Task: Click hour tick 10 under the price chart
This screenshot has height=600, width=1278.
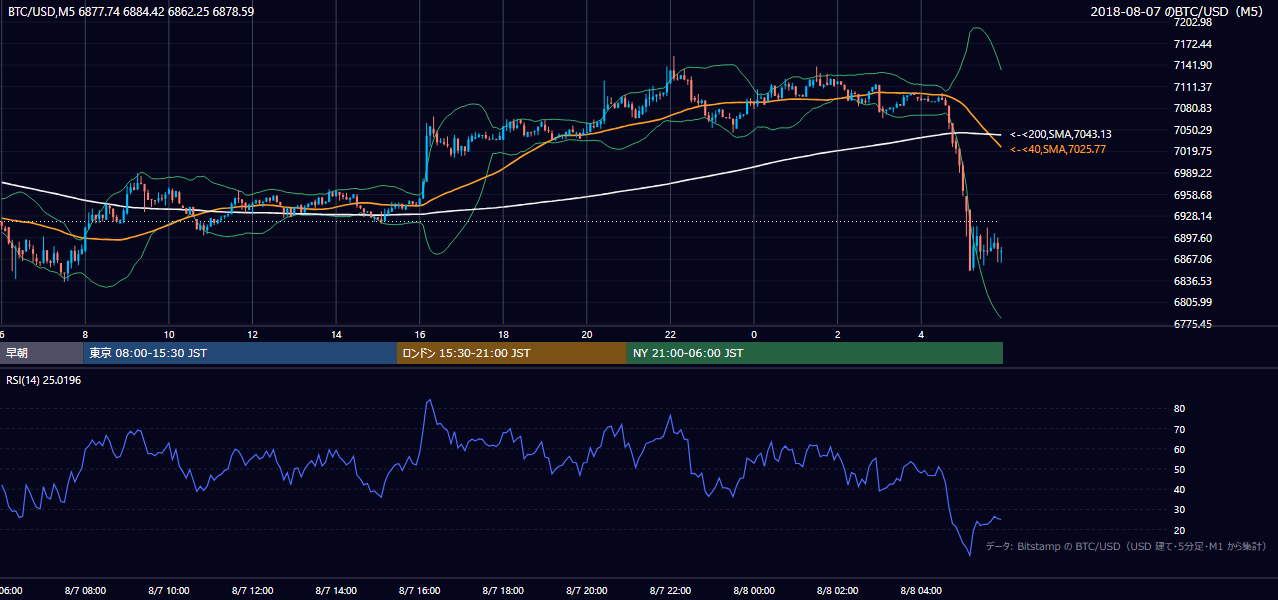Action: click(169, 335)
